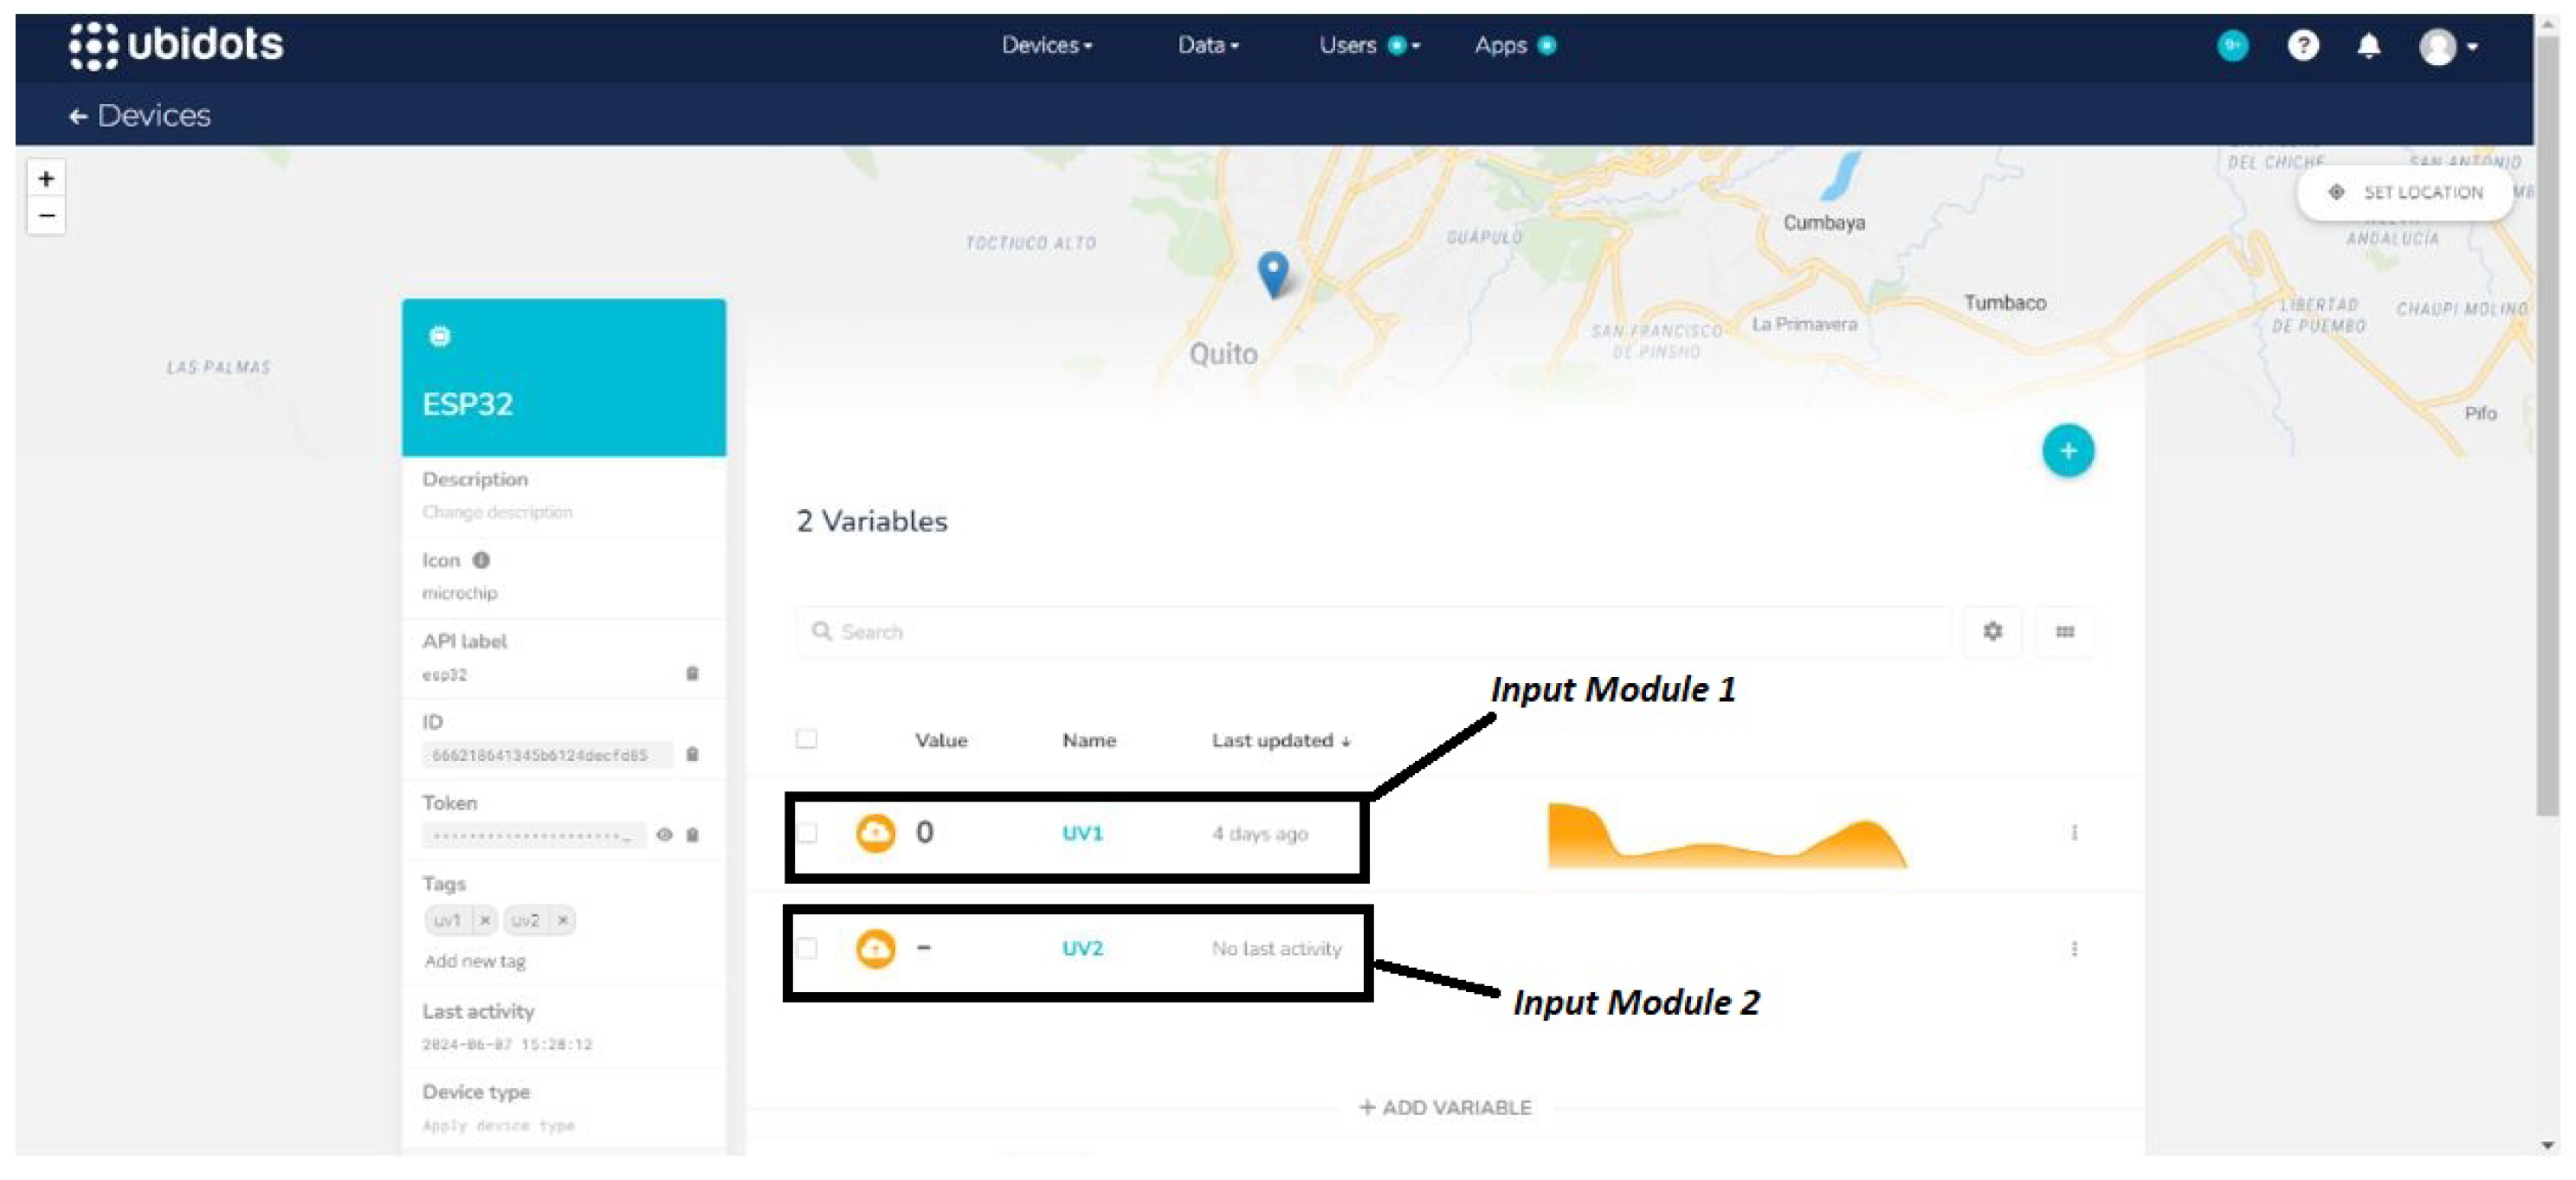Tick the select-all variables checkbox

(806, 739)
